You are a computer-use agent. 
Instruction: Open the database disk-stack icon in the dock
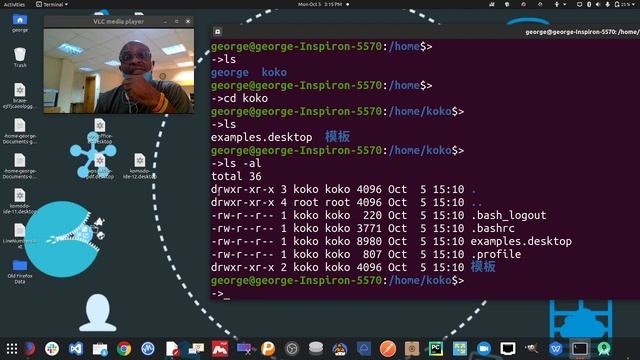pos(316,348)
